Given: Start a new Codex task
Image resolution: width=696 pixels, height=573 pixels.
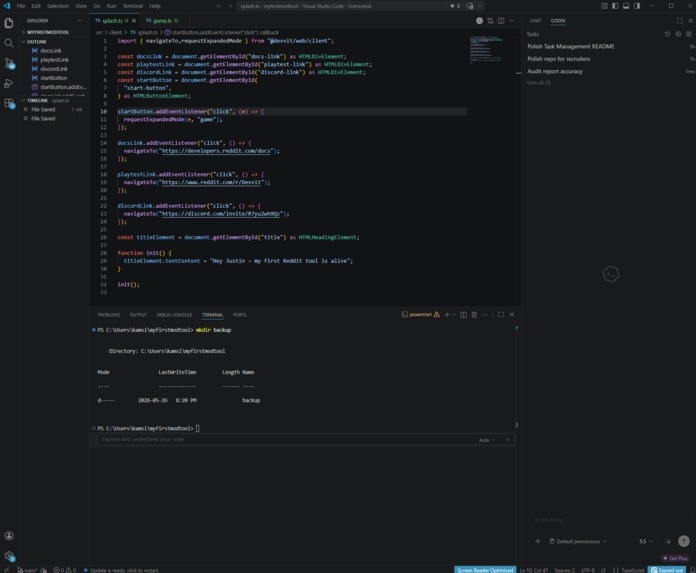Looking at the screenshot, I should (689, 34).
